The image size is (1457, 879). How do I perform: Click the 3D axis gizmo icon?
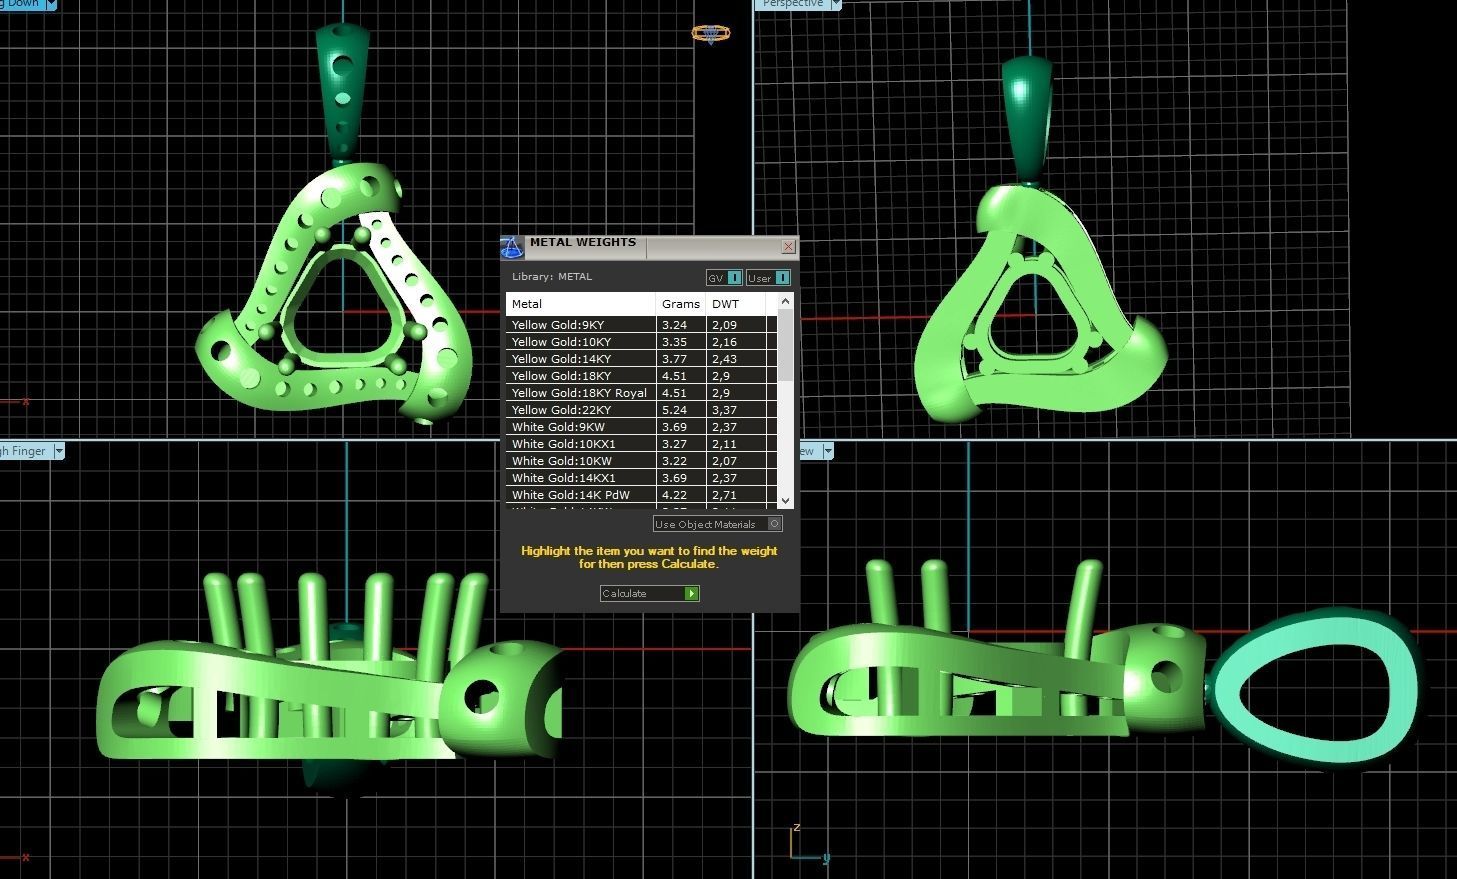click(808, 844)
